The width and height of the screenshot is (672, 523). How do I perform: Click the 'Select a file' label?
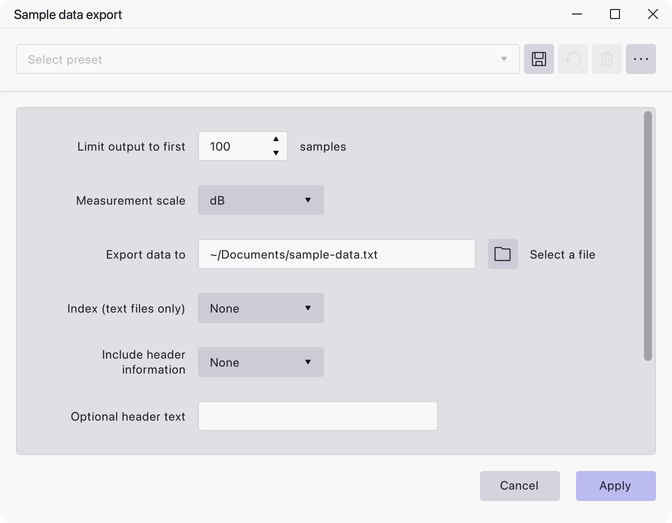pos(562,255)
